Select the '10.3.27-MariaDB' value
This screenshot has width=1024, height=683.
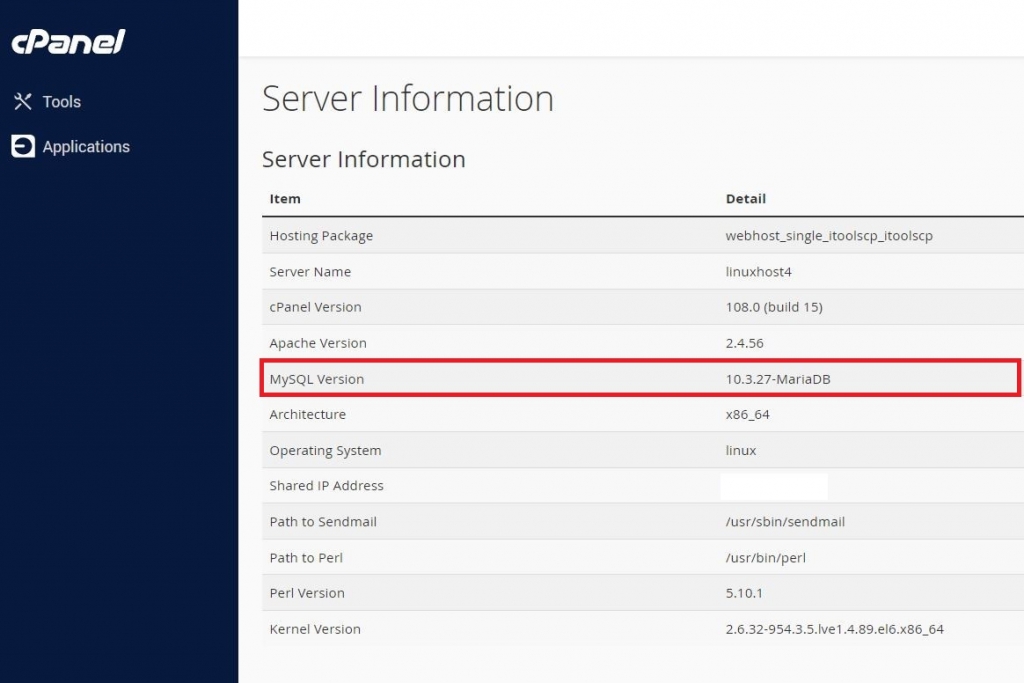click(778, 379)
